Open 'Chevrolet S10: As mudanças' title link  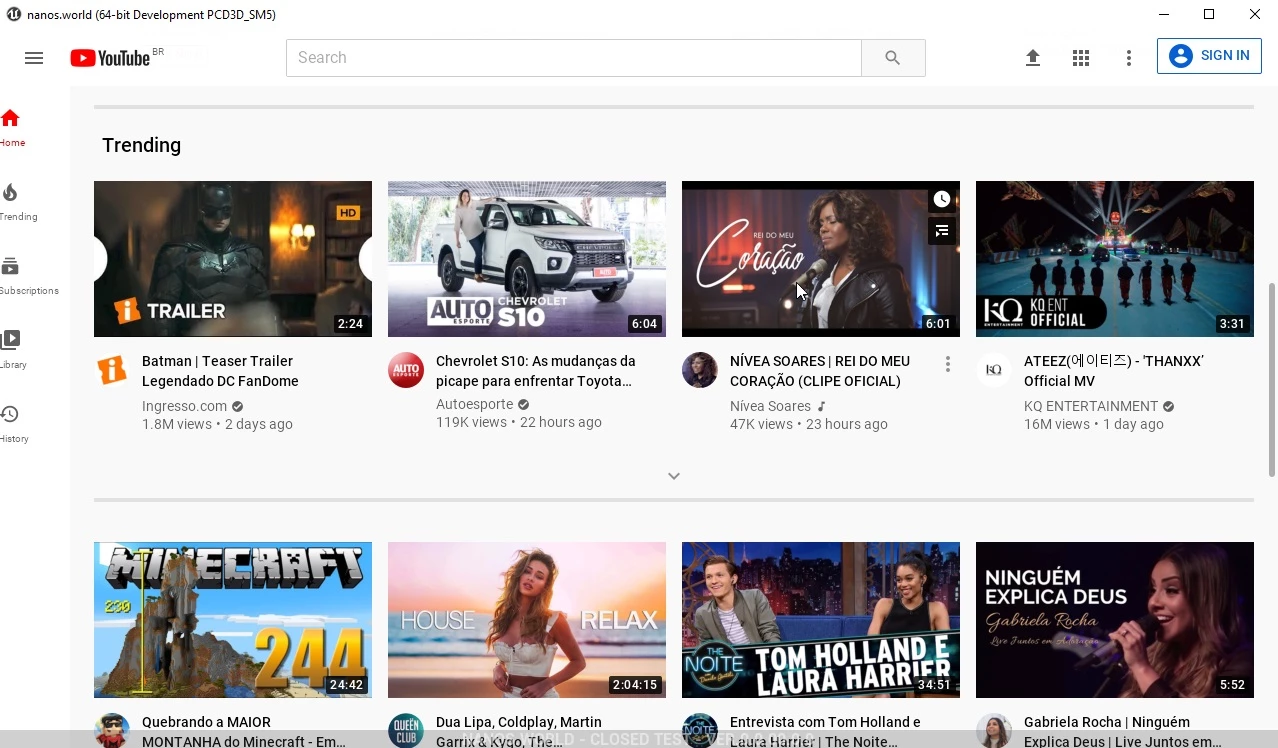pyautogui.click(x=535, y=371)
